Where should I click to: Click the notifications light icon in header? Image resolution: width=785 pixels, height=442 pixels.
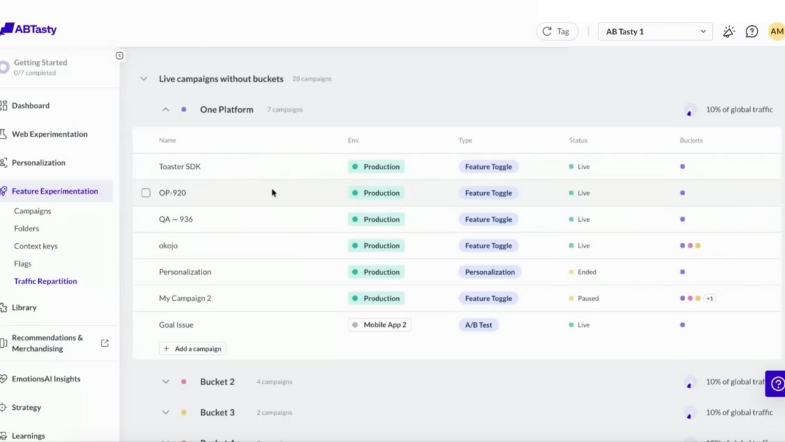coord(729,32)
